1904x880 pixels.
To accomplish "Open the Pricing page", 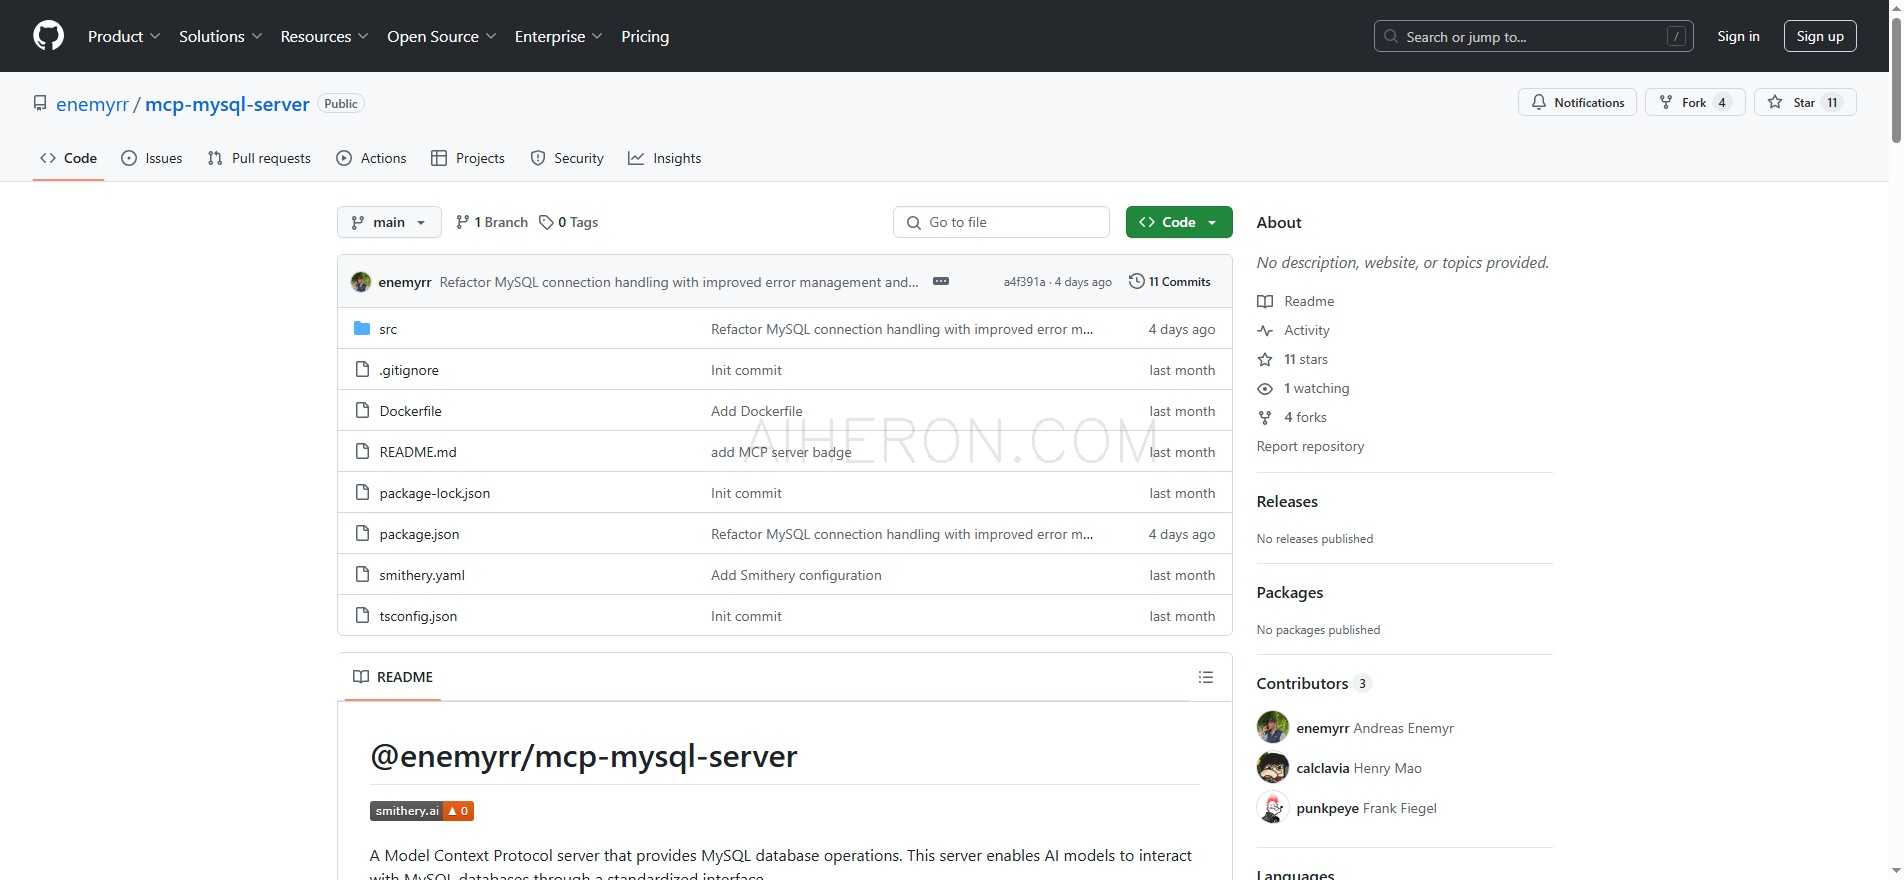I will coord(645,36).
